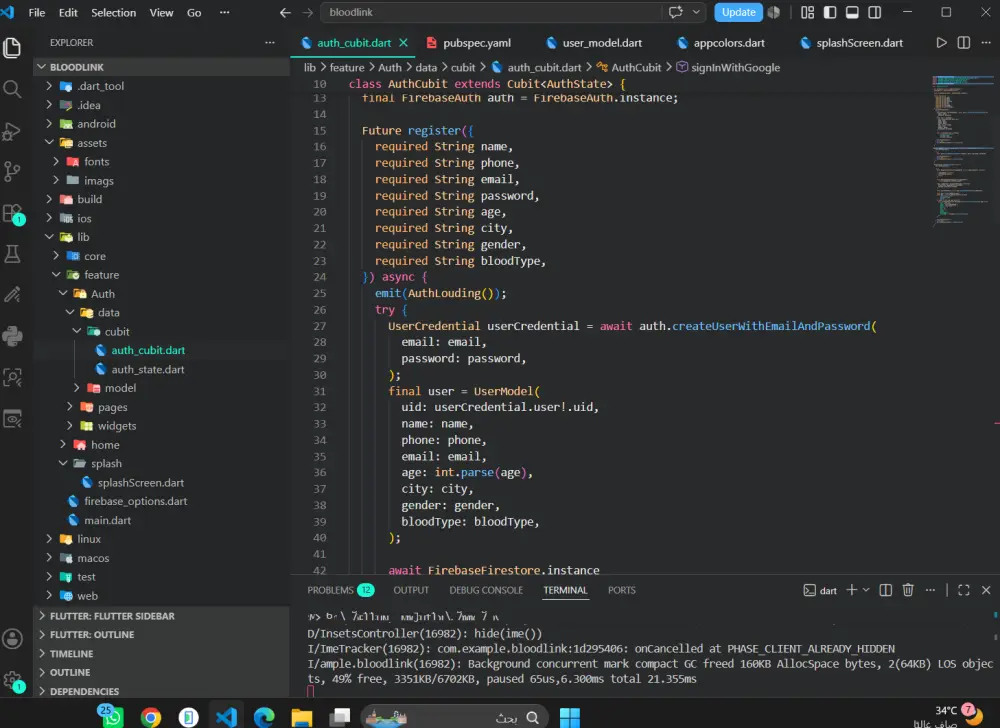1000x728 pixels.
Task: Maximize the terminal panel size
Action: pos(964,590)
